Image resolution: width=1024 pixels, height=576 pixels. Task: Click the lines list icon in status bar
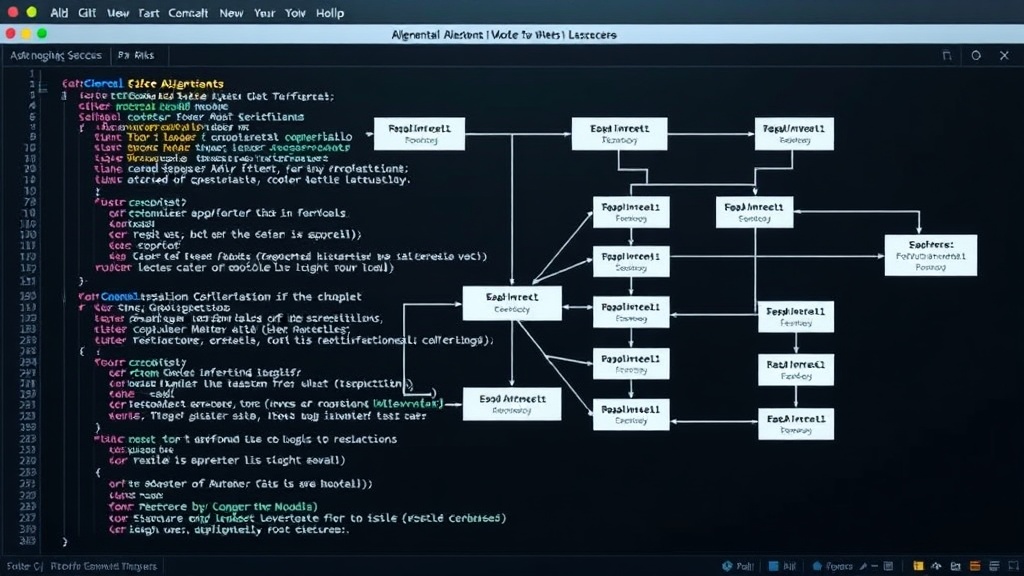[994, 566]
